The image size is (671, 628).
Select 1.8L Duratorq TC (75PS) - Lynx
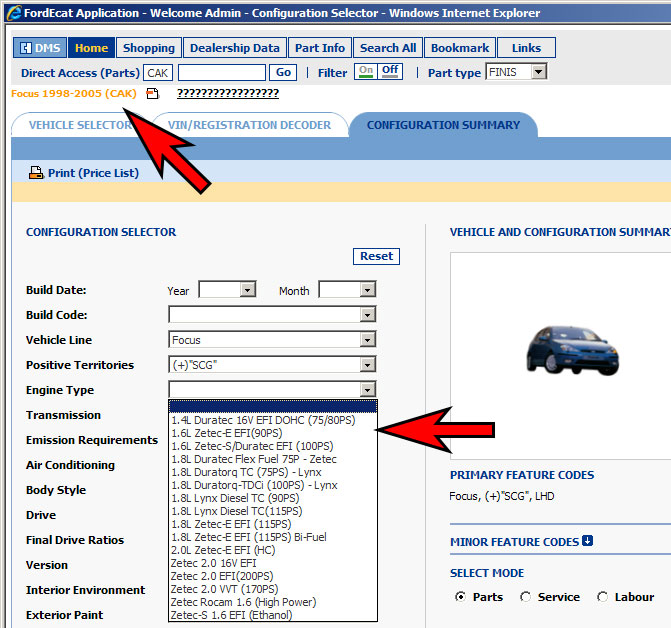click(x=273, y=472)
